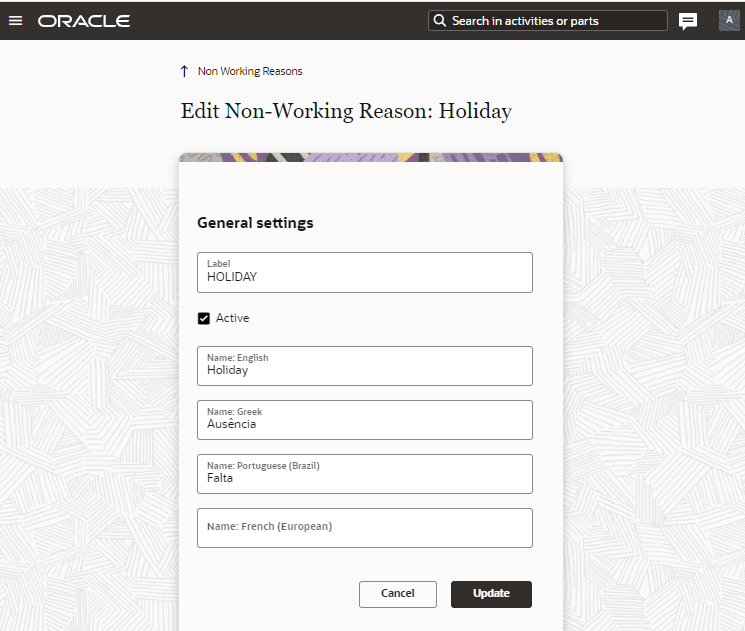Focus the empty Name: French (European) field
The height and width of the screenshot is (631, 745).
click(x=365, y=529)
